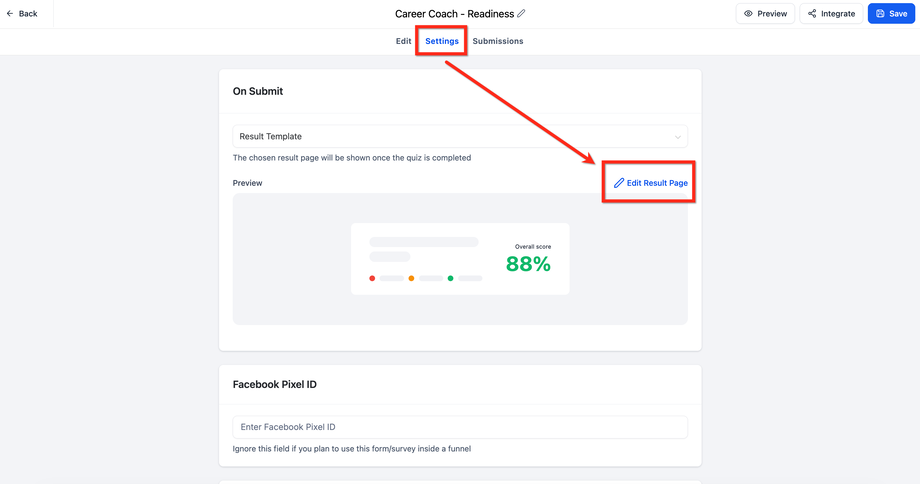Click the floppy disk icon in Save
This screenshot has width=920, height=484.
coord(880,14)
